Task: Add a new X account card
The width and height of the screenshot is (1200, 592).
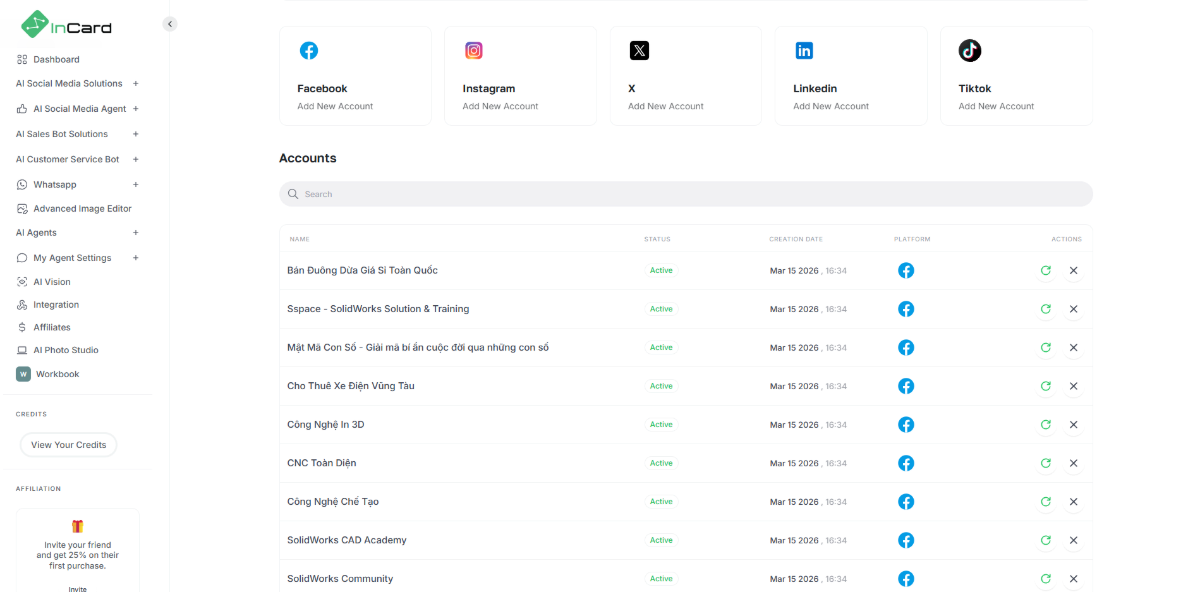Action: [x=686, y=76]
